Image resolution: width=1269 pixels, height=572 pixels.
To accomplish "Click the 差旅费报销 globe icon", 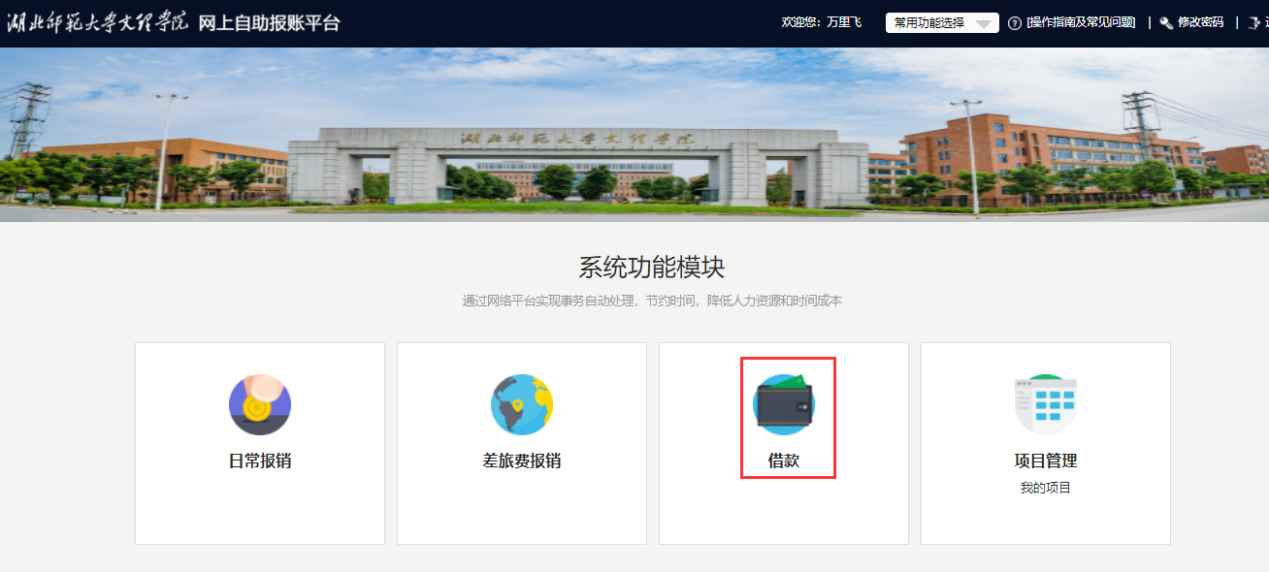I will 522,404.
